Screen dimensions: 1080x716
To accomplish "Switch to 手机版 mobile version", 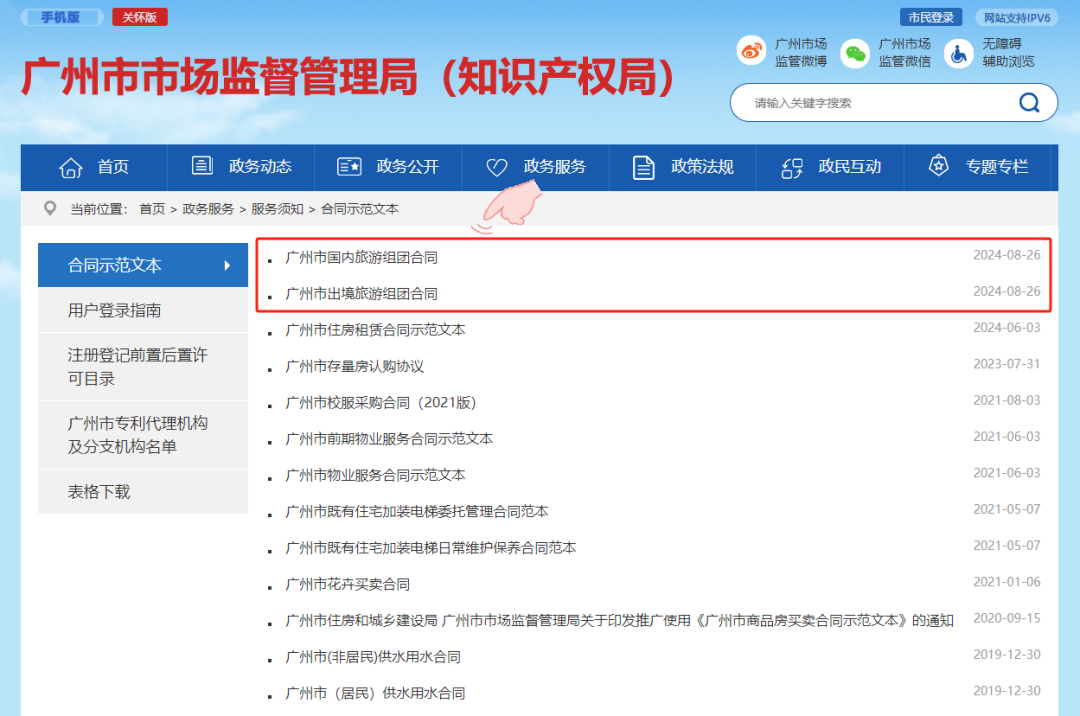I will coord(61,17).
